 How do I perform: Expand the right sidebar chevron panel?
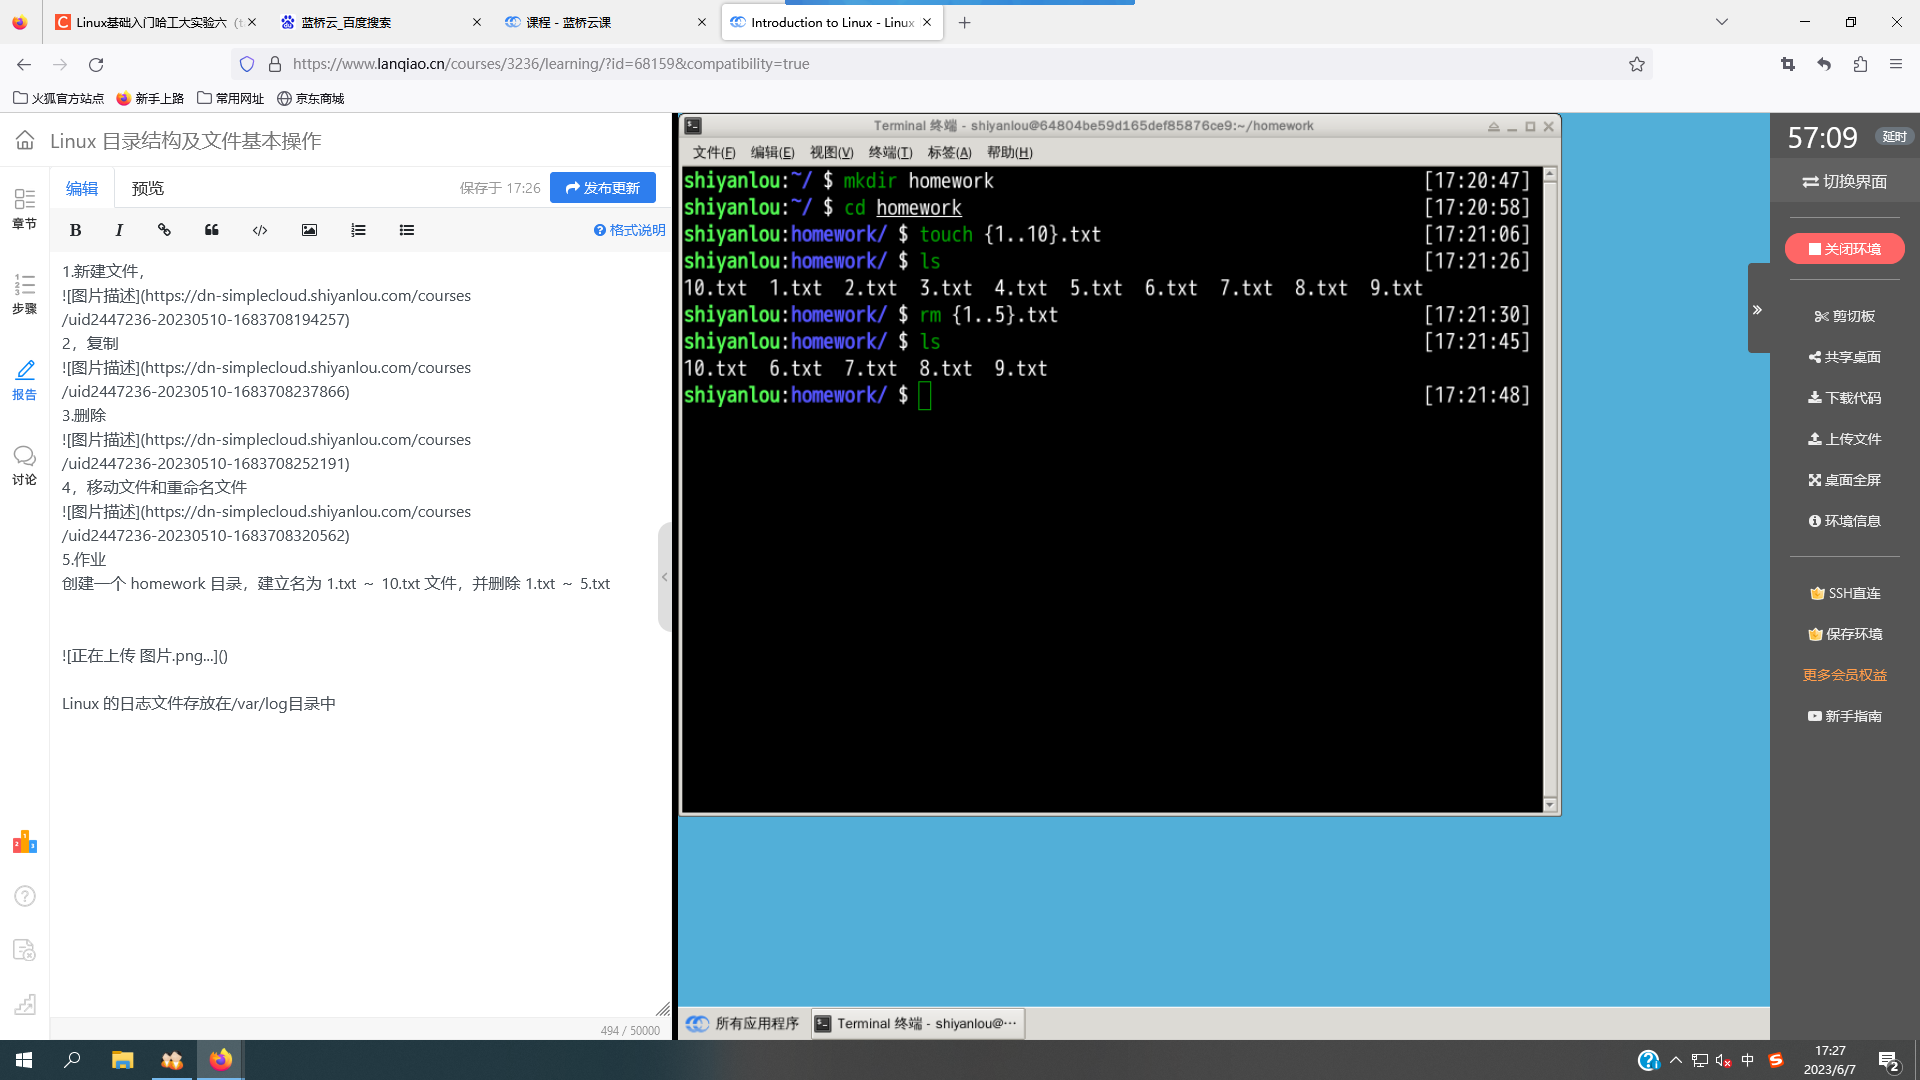click(x=1759, y=309)
